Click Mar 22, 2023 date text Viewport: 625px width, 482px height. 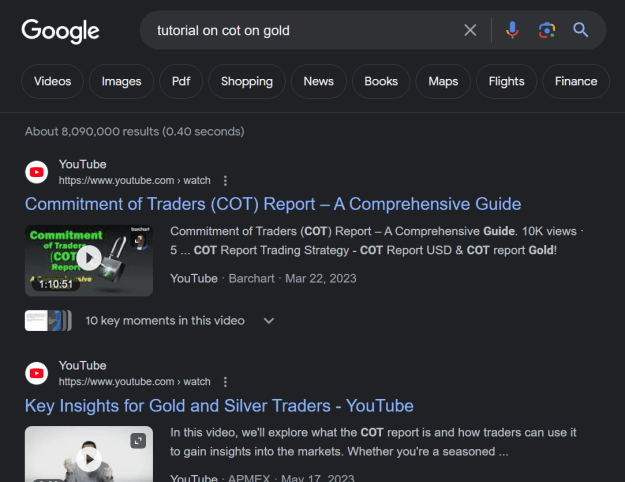coord(321,278)
